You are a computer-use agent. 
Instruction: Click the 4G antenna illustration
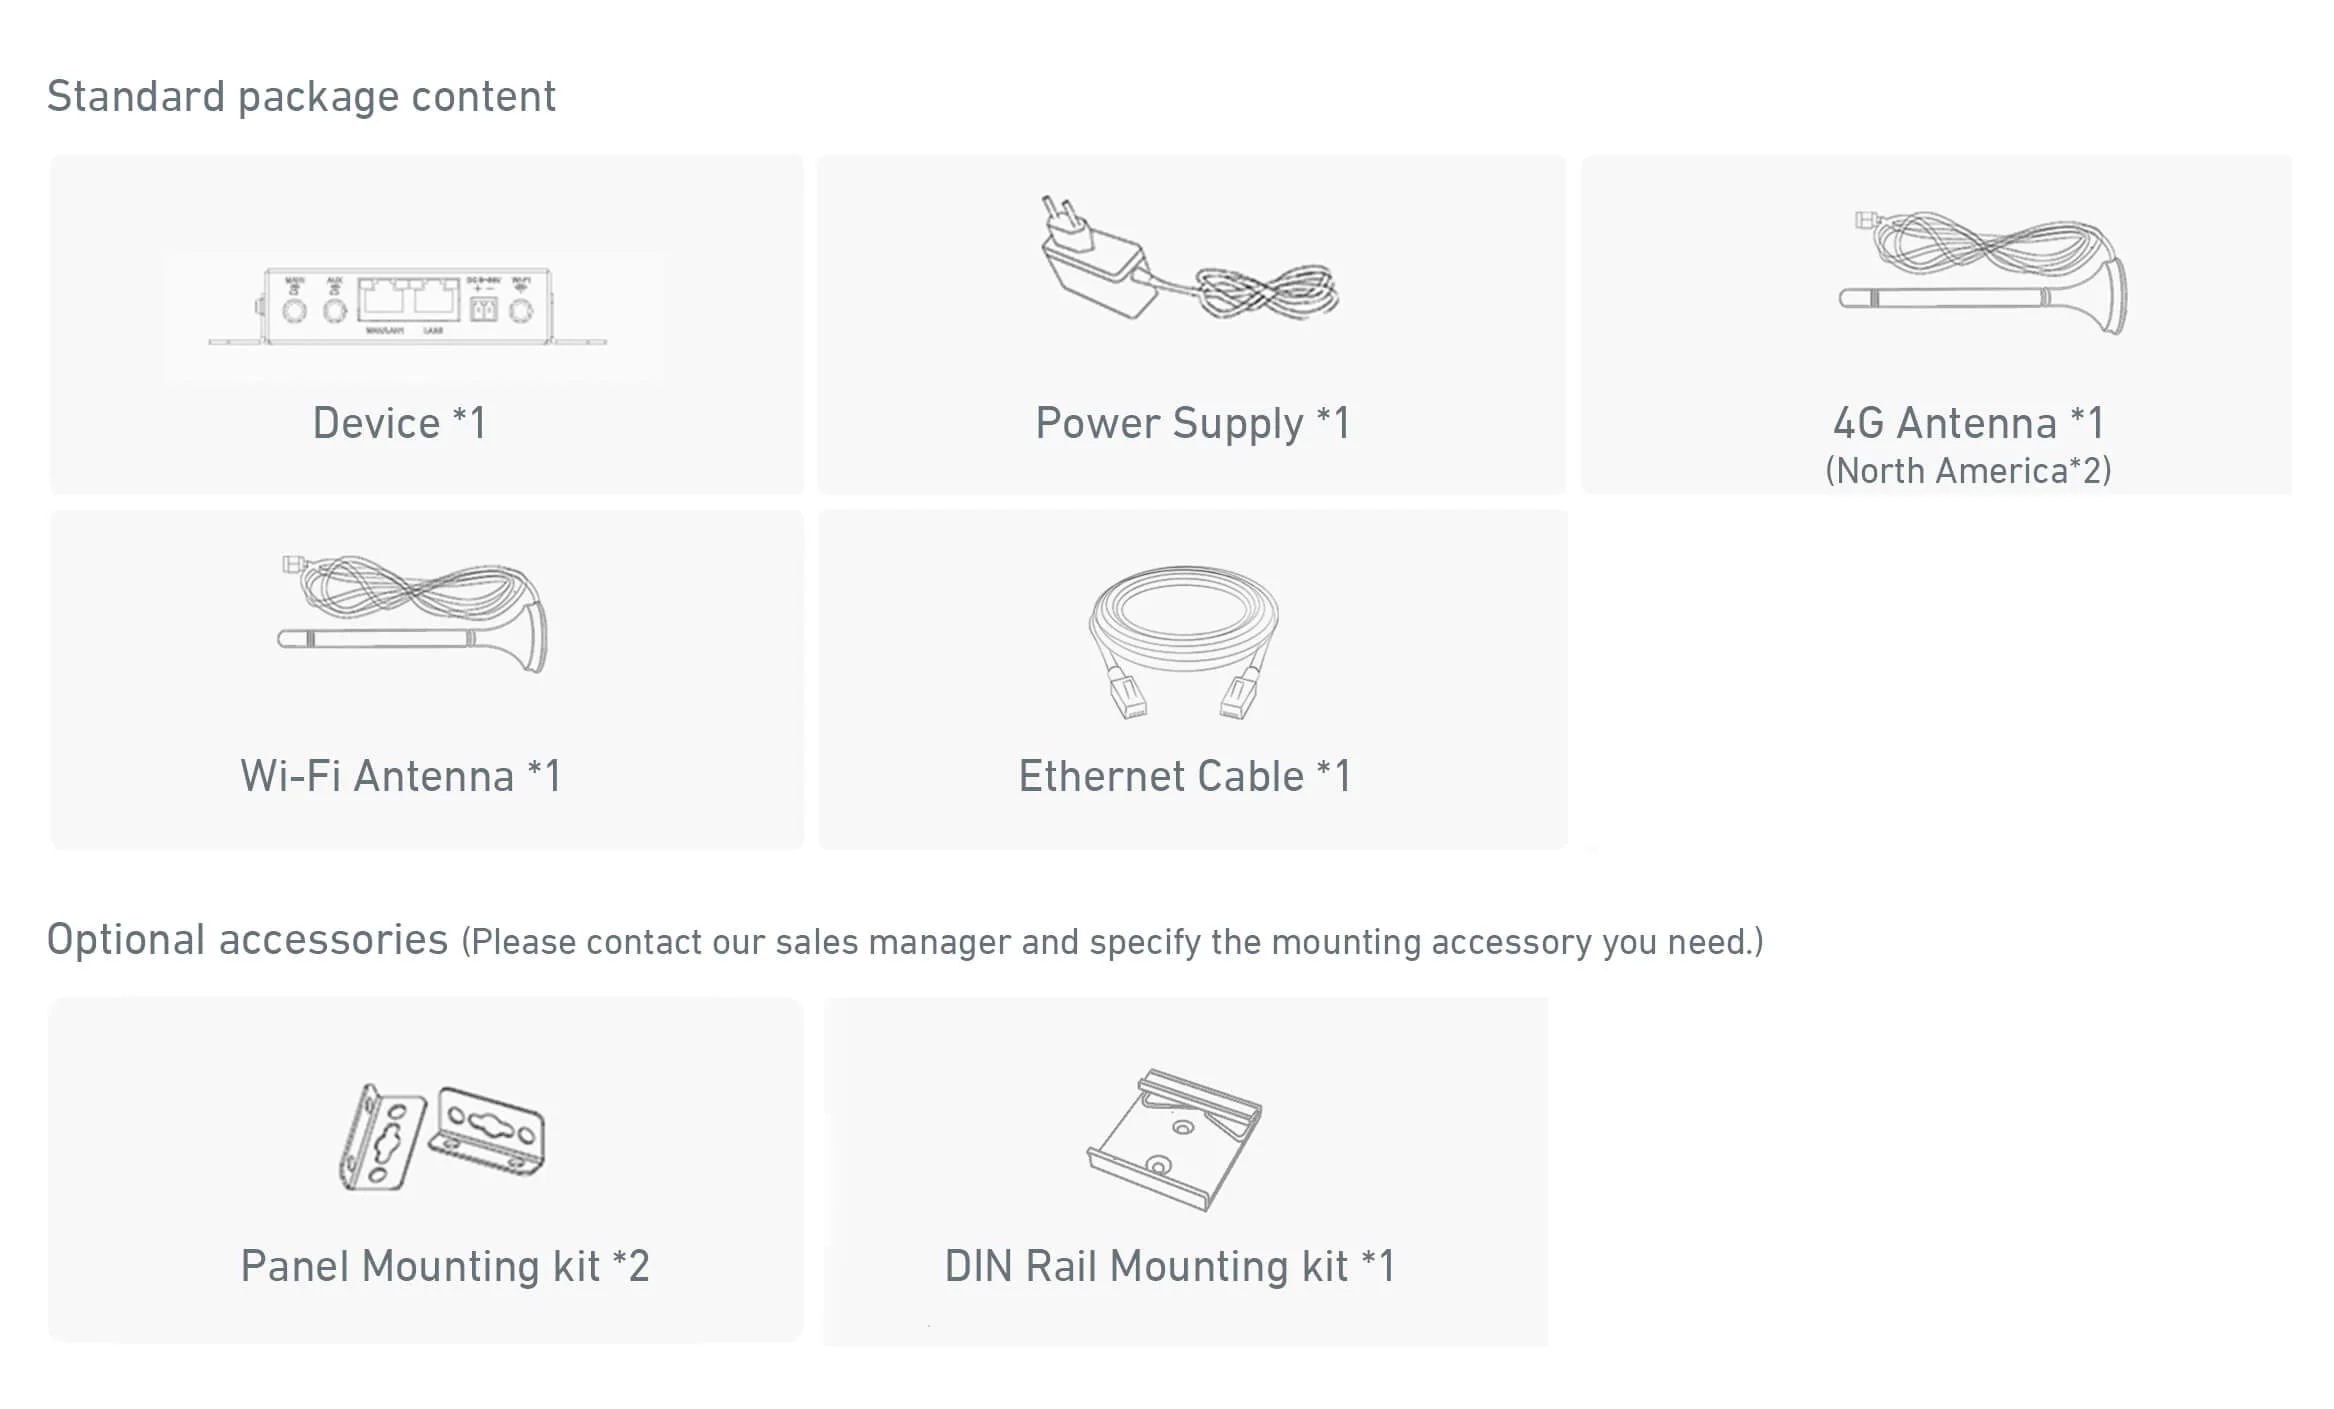point(1983,273)
